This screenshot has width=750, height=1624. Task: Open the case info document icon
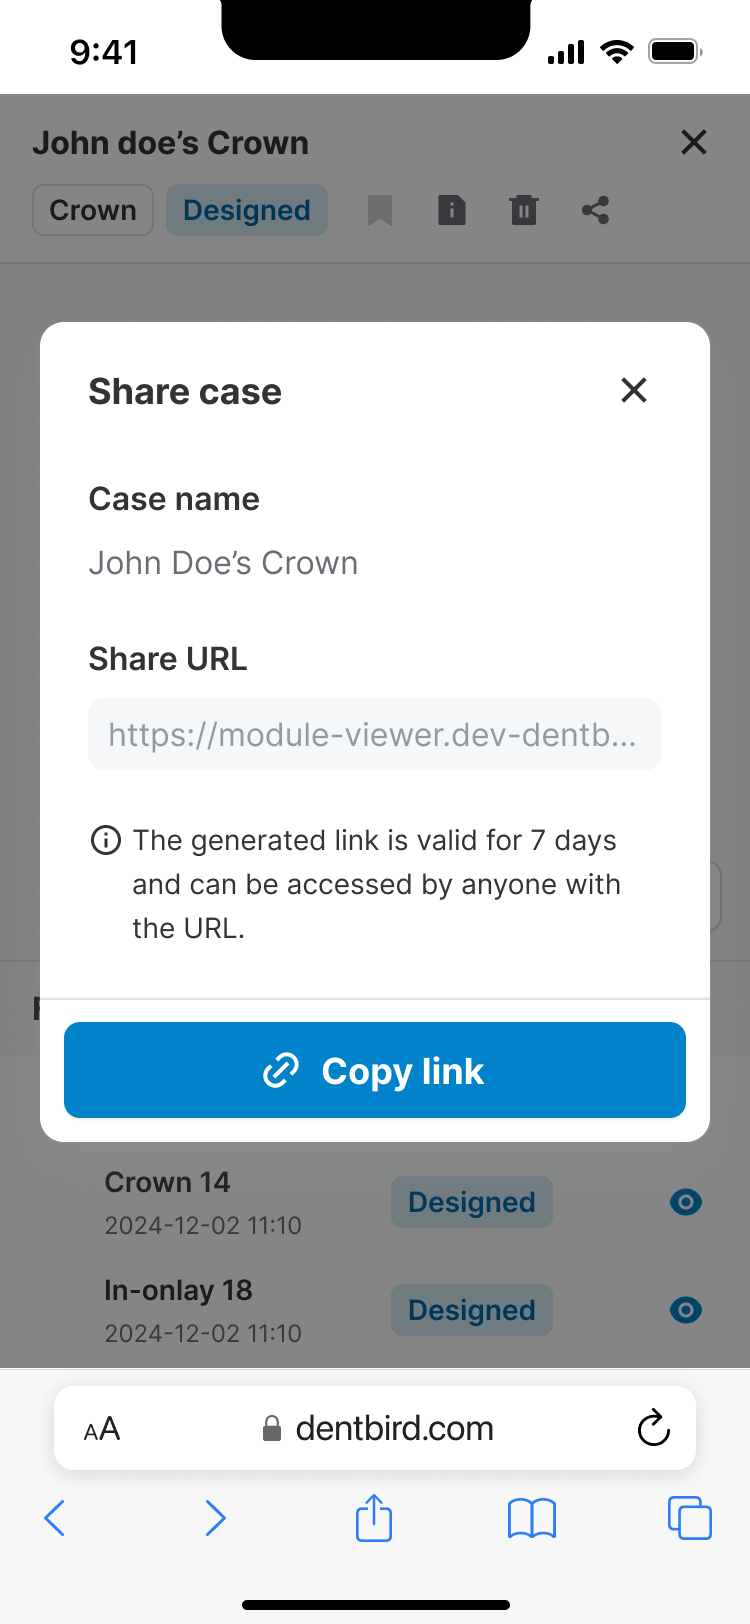pos(452,210)
